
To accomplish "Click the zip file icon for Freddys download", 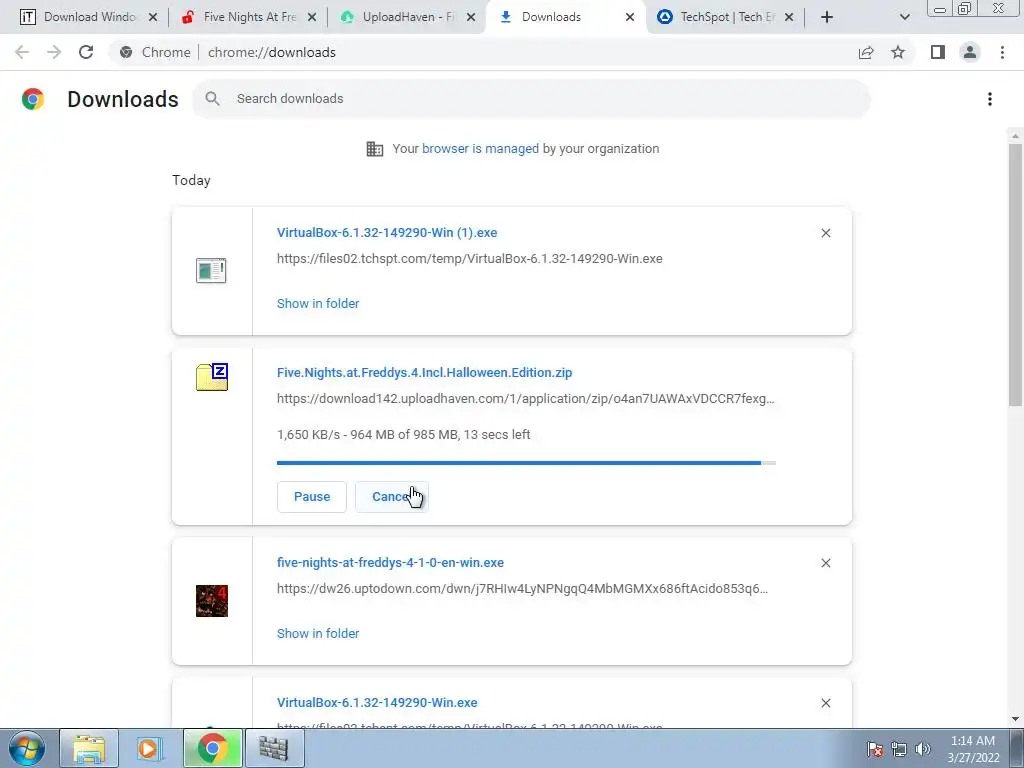I will [212, 377].
